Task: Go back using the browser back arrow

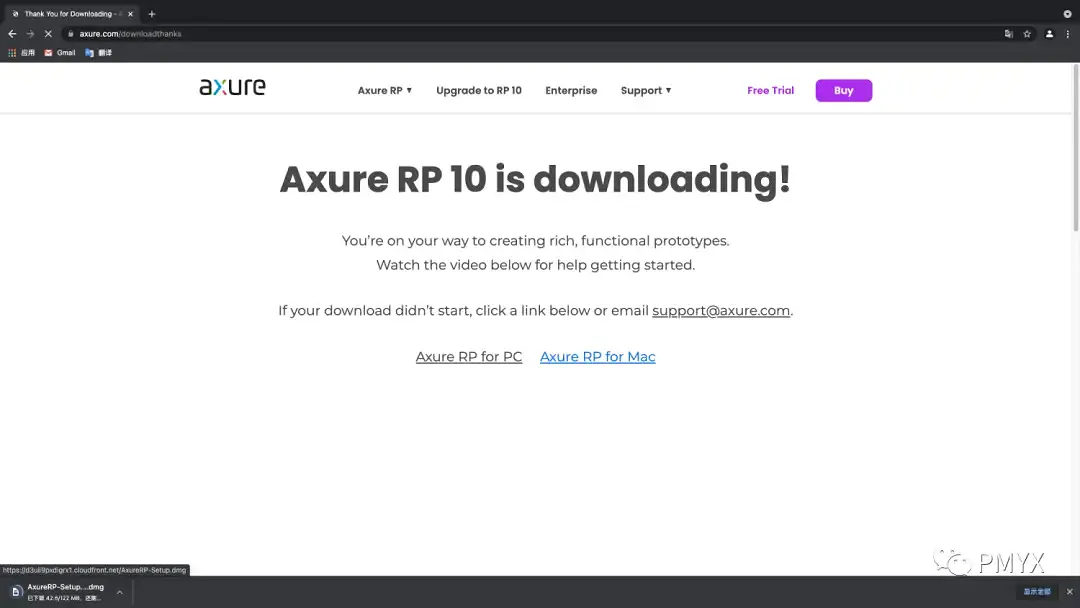Action: coord(11,33)
